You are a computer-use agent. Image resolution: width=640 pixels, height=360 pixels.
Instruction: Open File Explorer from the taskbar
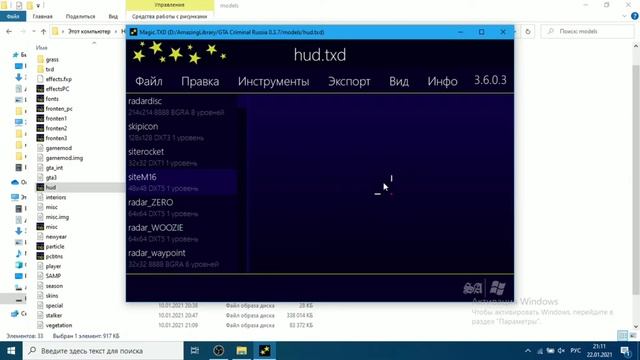(242, 351)
